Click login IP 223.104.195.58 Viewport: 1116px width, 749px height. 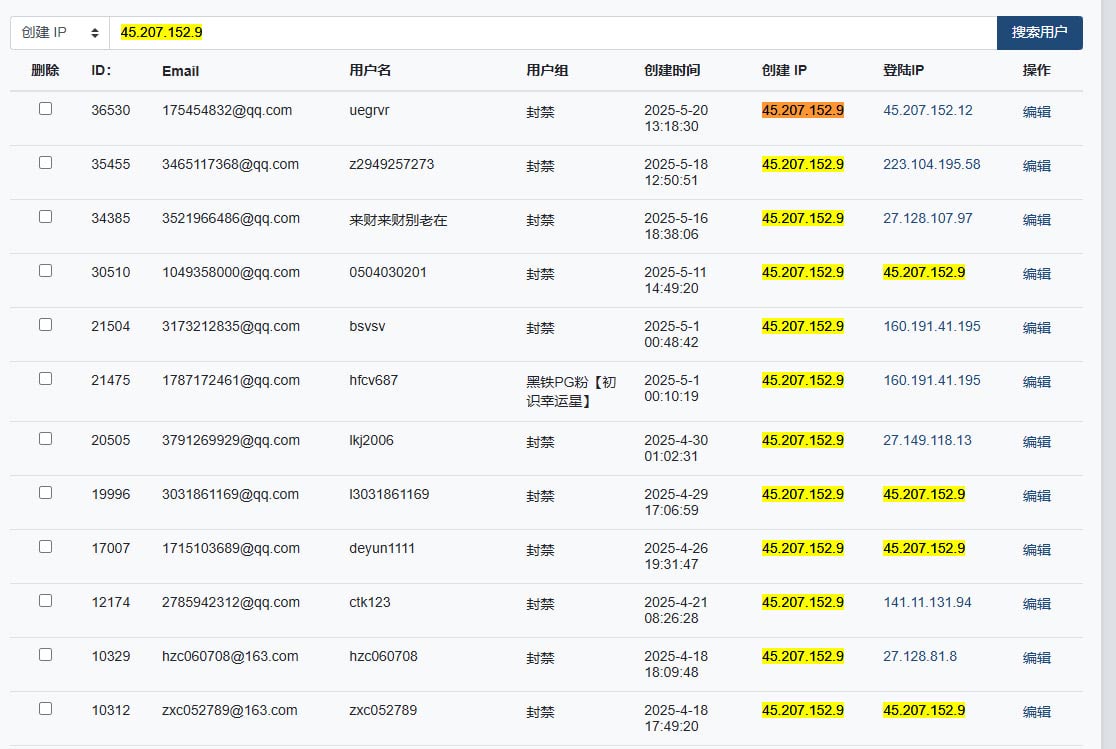932,164
